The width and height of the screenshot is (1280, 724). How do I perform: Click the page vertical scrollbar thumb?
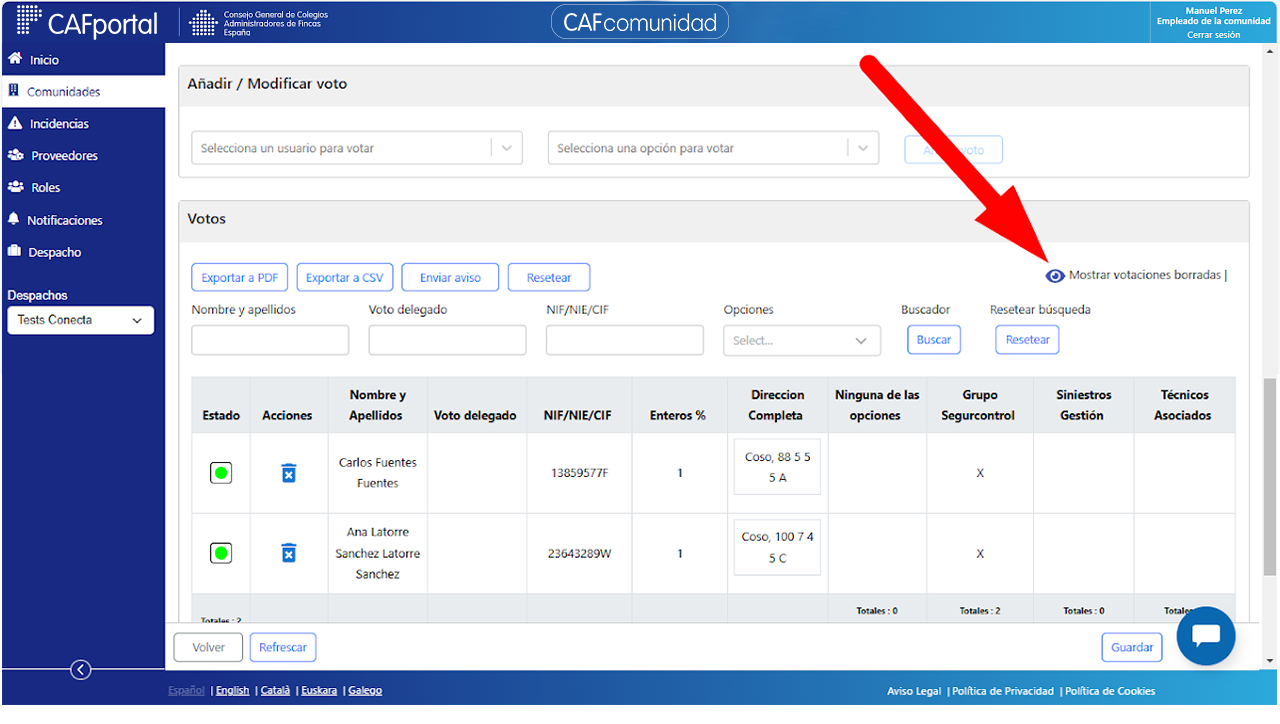[1270, 476]
